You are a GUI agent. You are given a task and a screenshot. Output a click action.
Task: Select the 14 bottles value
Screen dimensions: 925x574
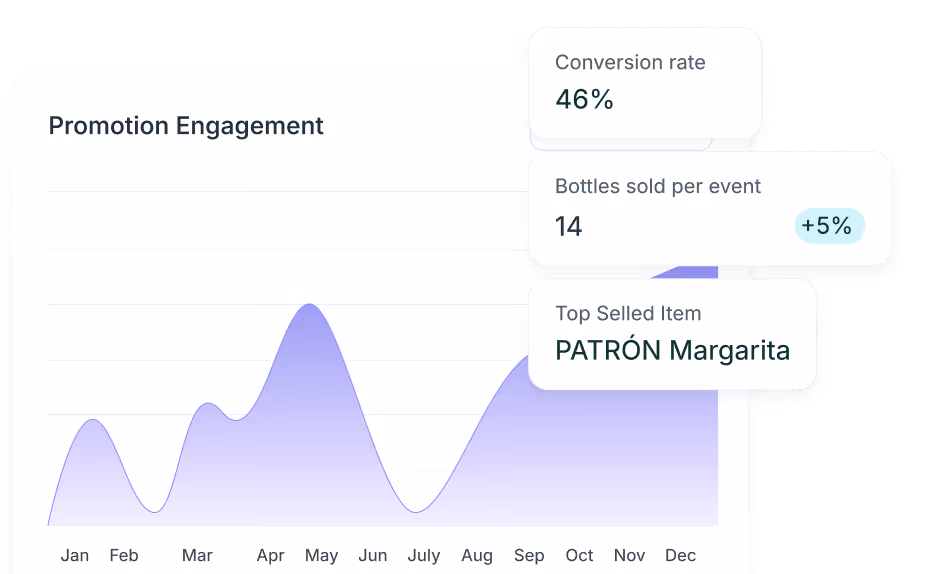click(568, 227)
